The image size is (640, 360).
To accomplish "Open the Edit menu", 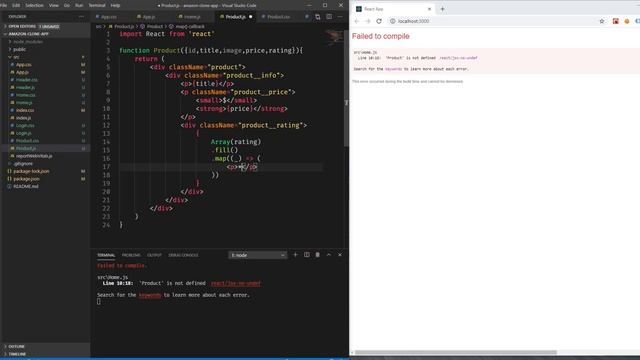I will point(16,5).
